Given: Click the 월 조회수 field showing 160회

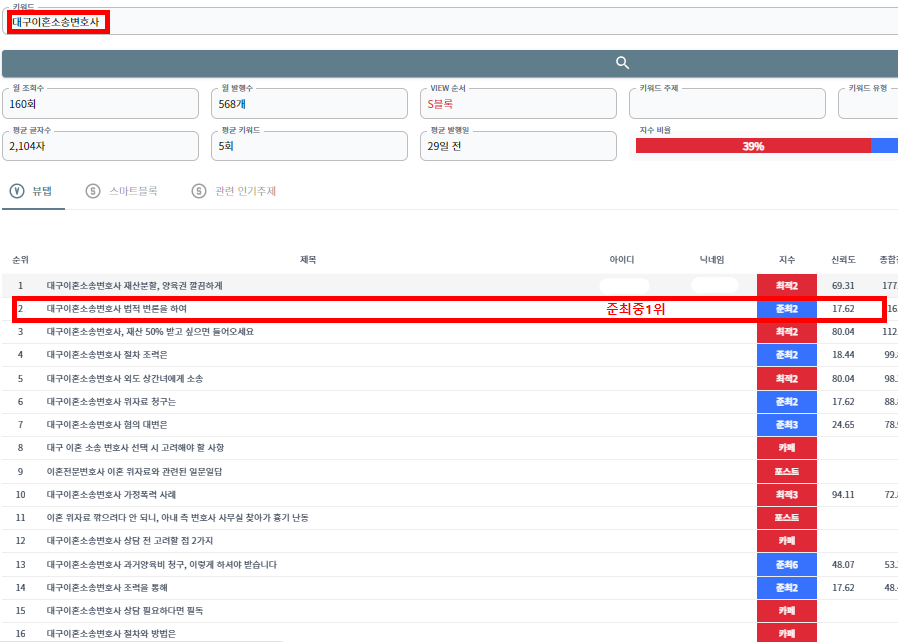Looking at the screenshot, I should [101, 104].
